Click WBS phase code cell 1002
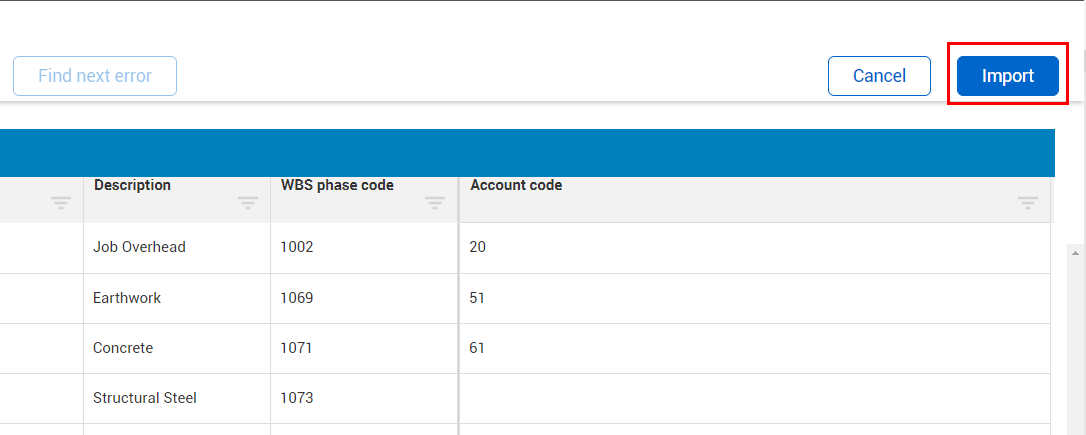This screenshot has height=435, width=1086. (x=297, y=247)
